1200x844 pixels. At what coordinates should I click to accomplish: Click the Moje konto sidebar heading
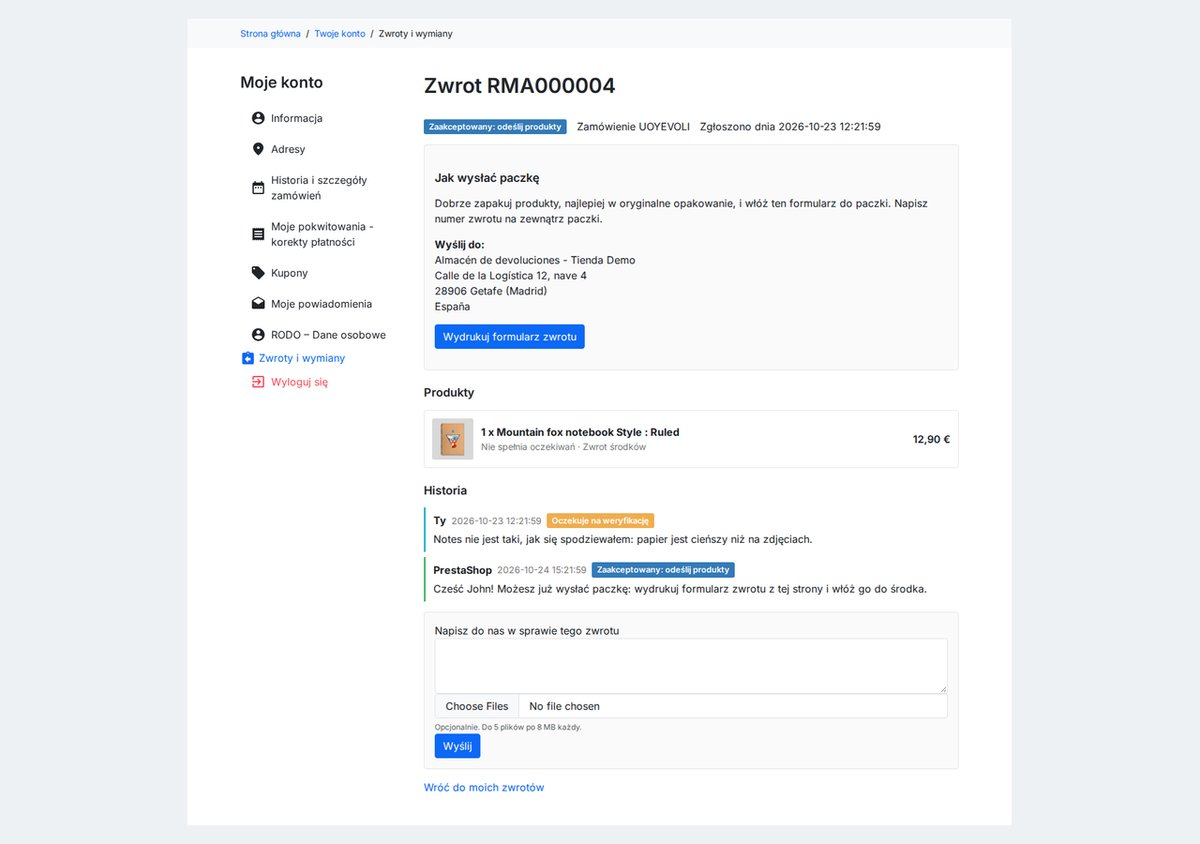coord(282,83)
